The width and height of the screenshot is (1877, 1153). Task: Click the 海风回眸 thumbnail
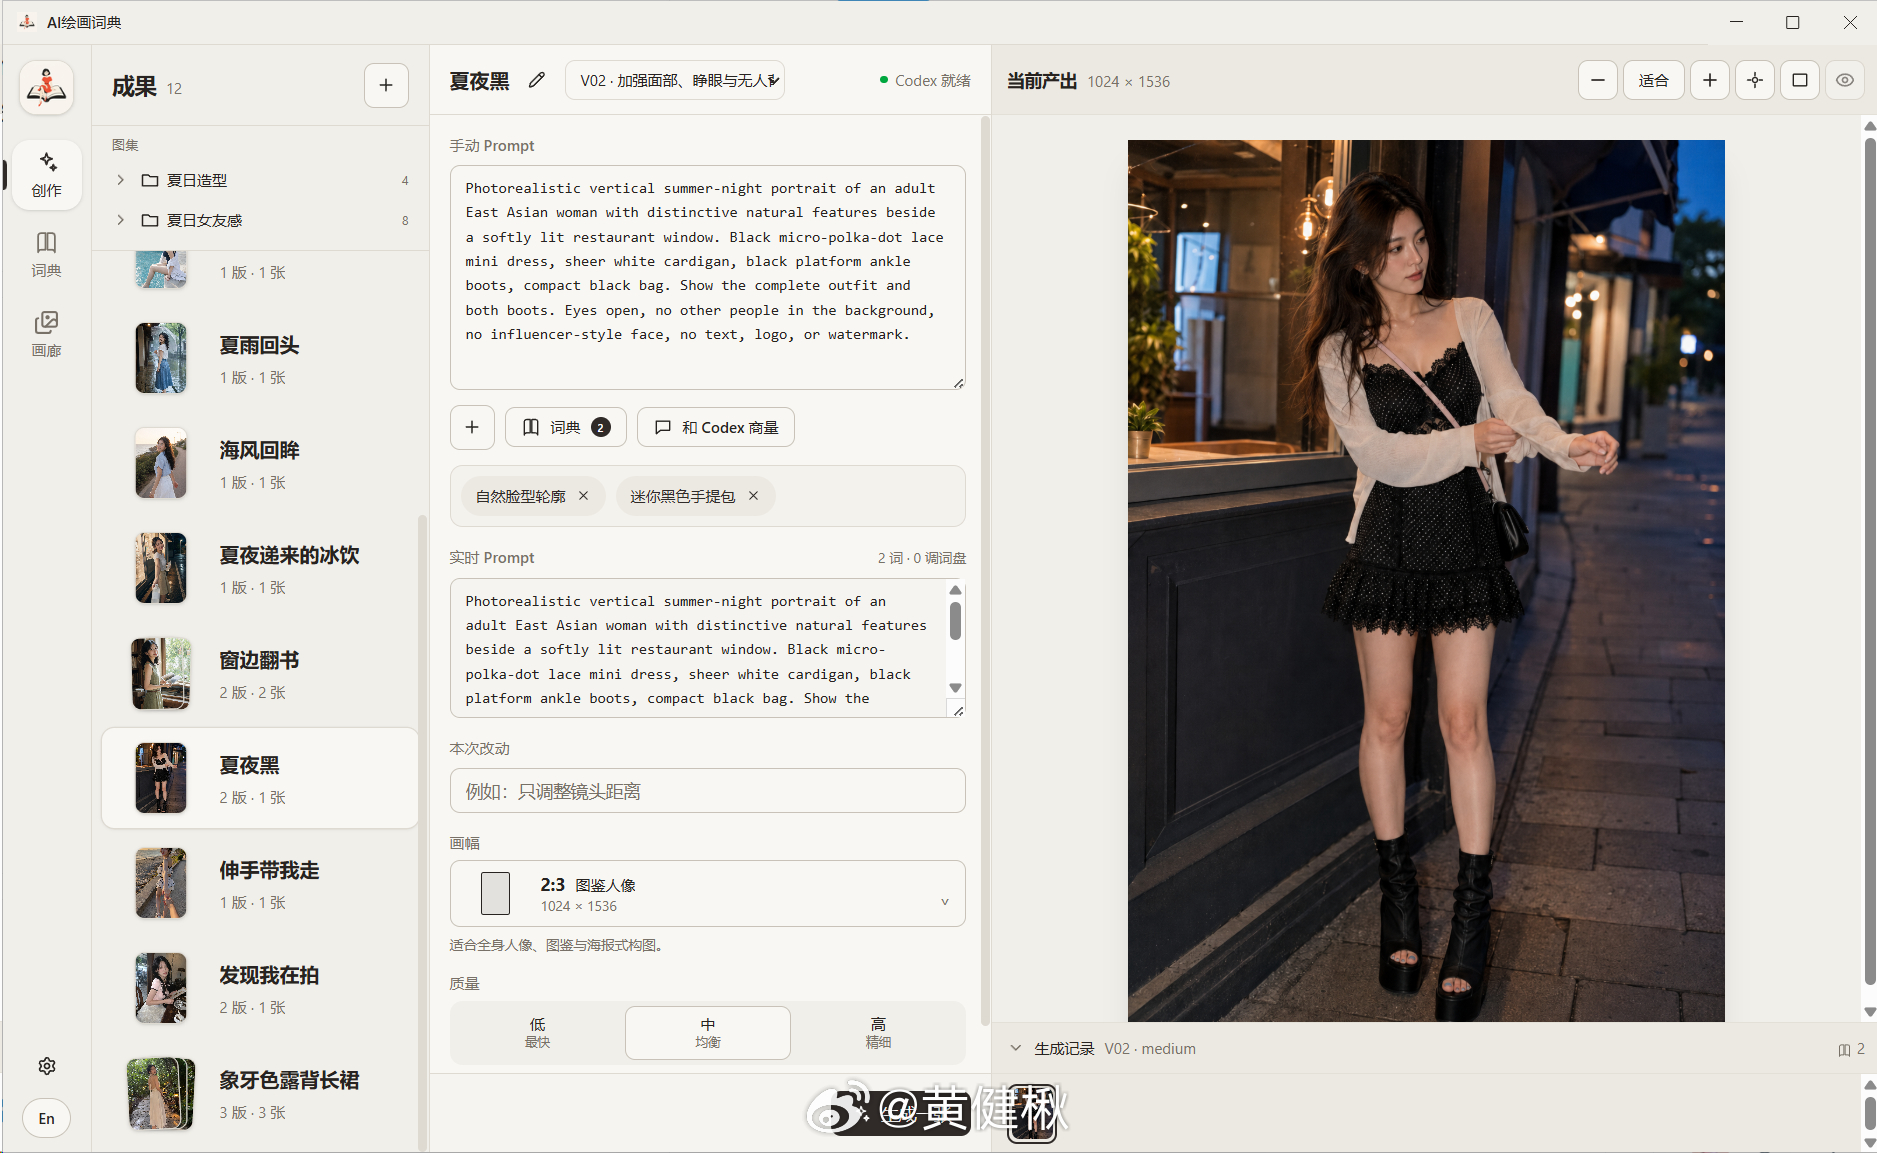click(x=161, y=463)
